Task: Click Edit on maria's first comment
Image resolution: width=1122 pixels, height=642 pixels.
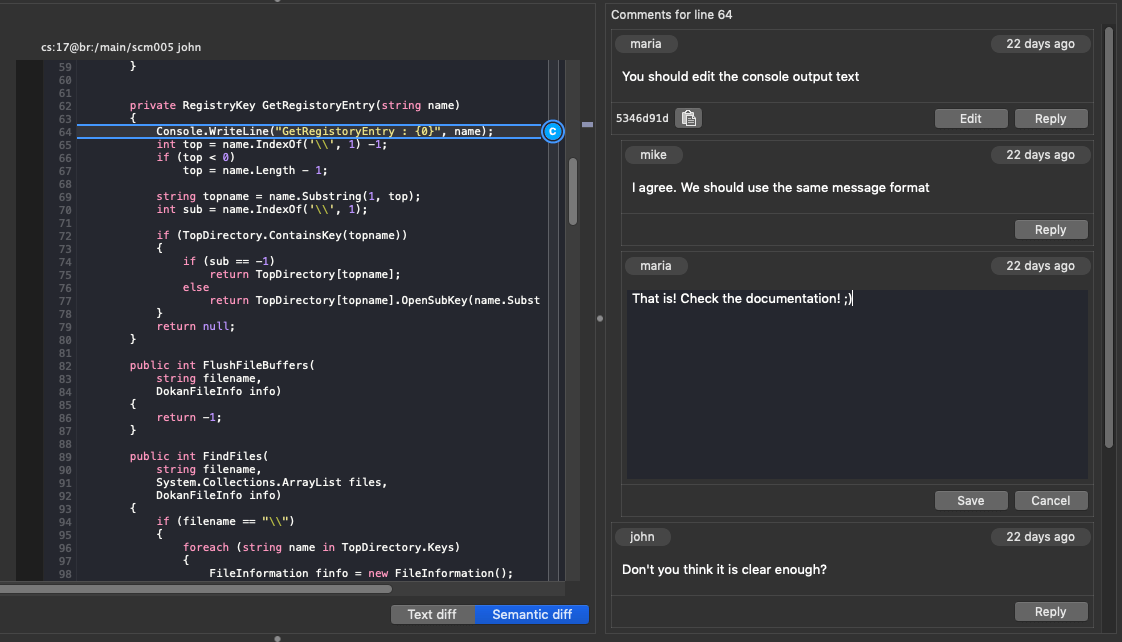Action: click(970, 119)
